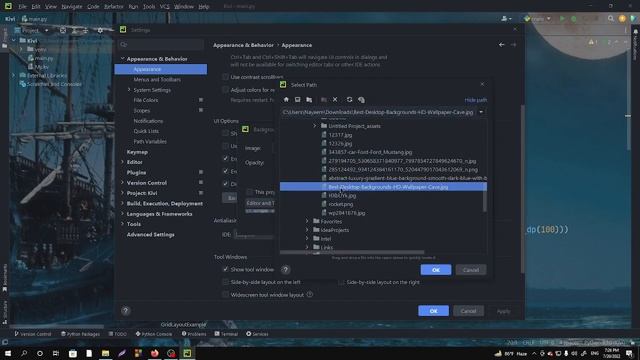Click rocket.png file icon
640x360 pixels.
pos(324,204)
